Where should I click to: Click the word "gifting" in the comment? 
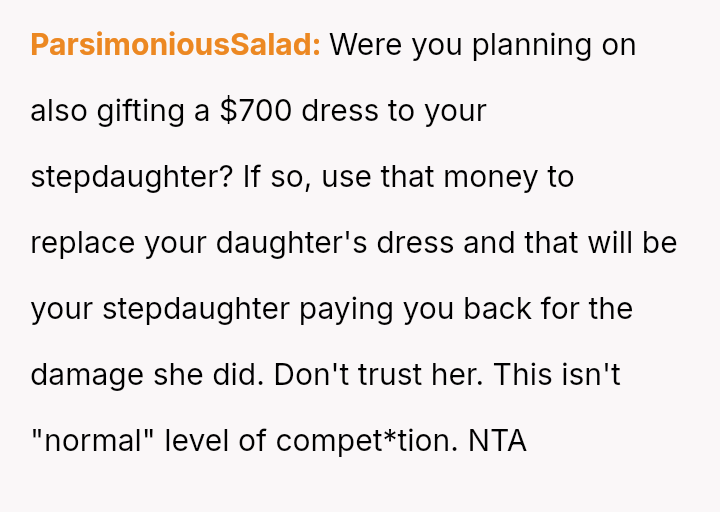(139, 111)
